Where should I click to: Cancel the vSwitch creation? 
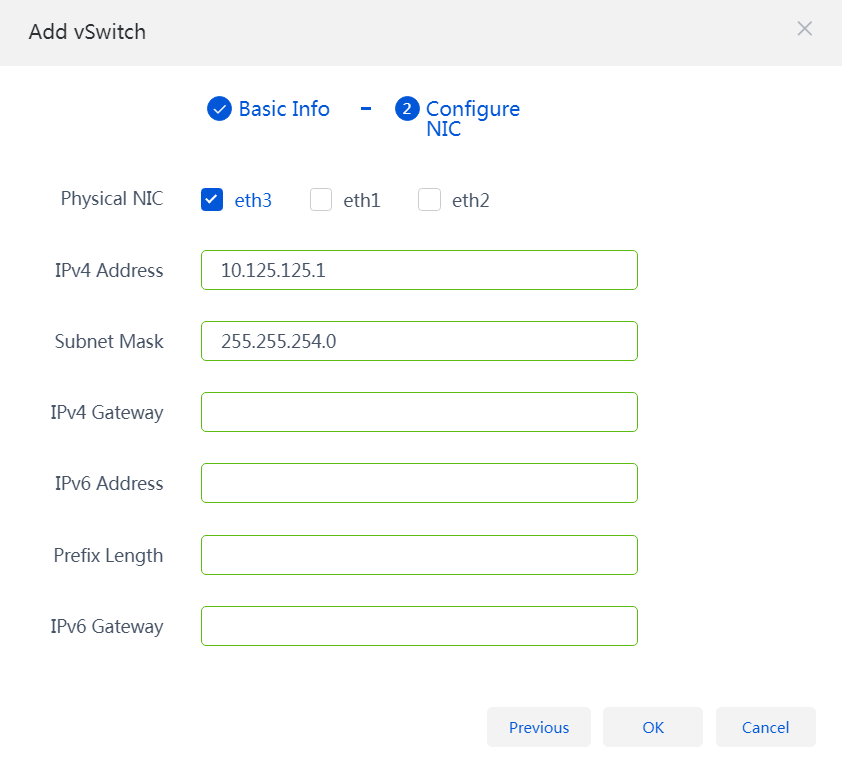(766, 727)
